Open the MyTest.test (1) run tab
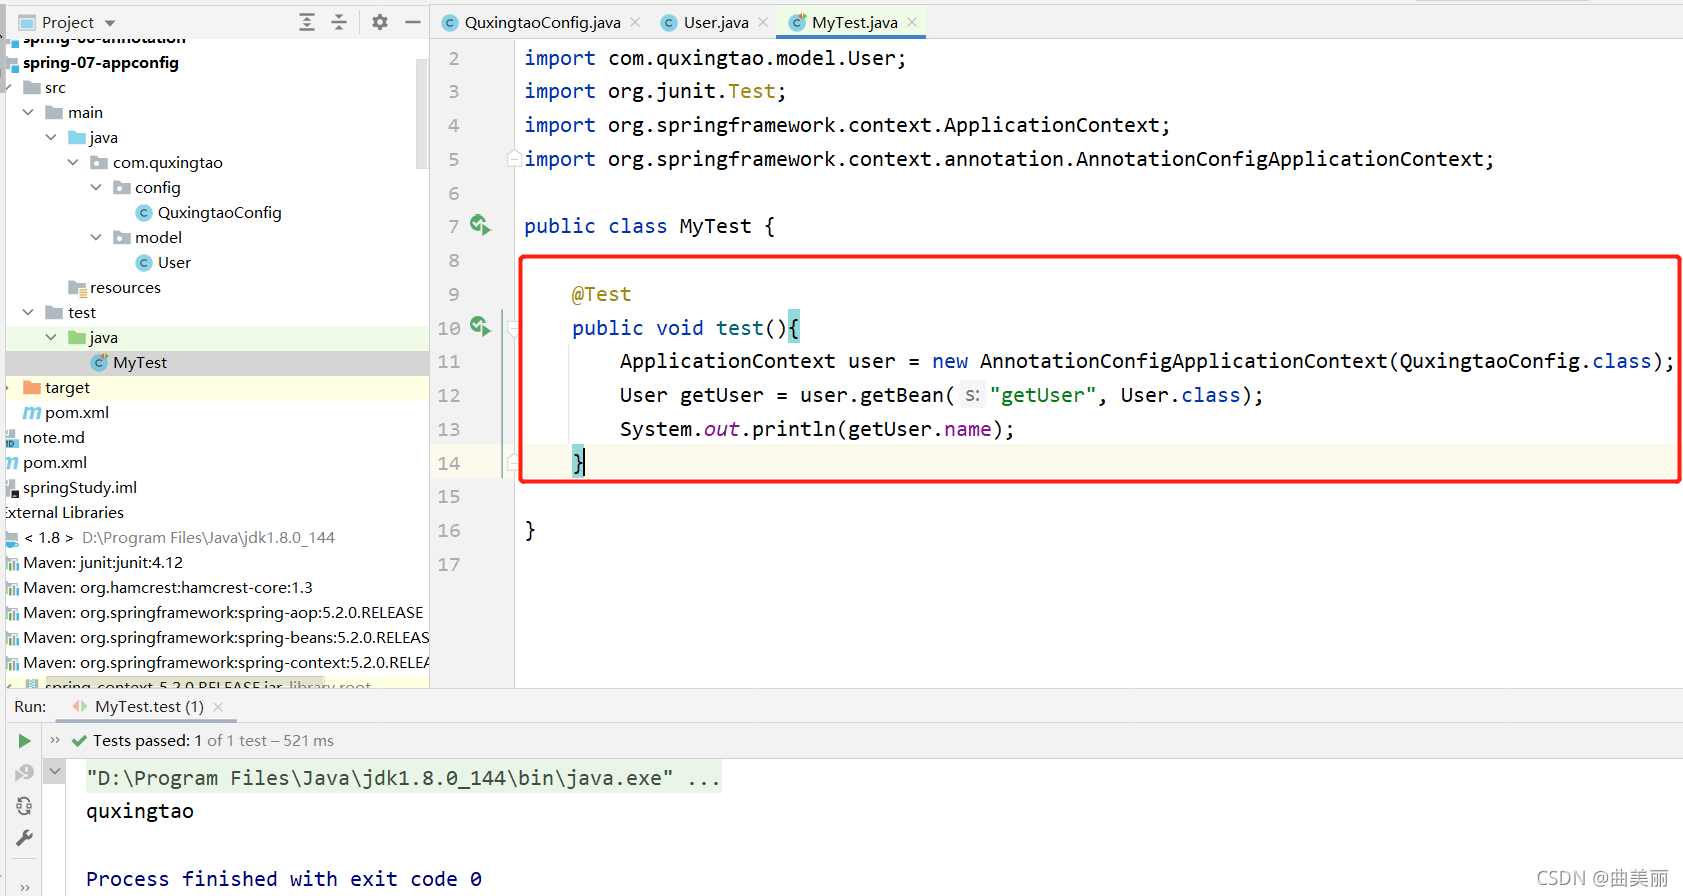This screenshot has height=896, width=1683. 149,706
